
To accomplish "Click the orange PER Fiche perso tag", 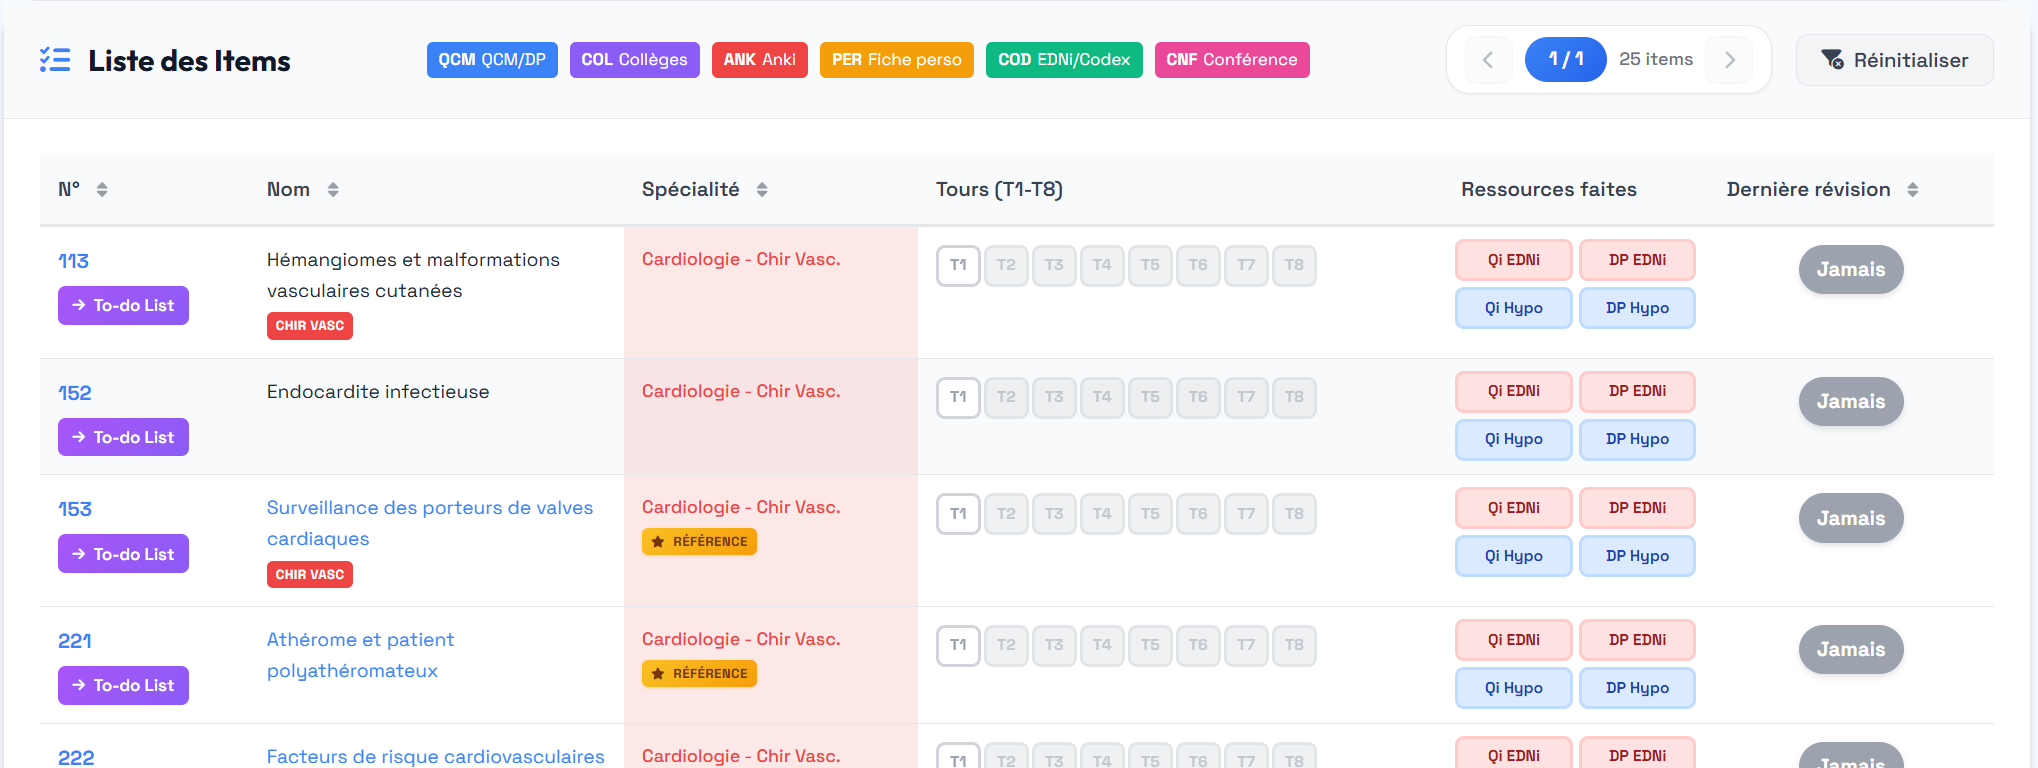I will pyautogui.click(x=896, y=60).
